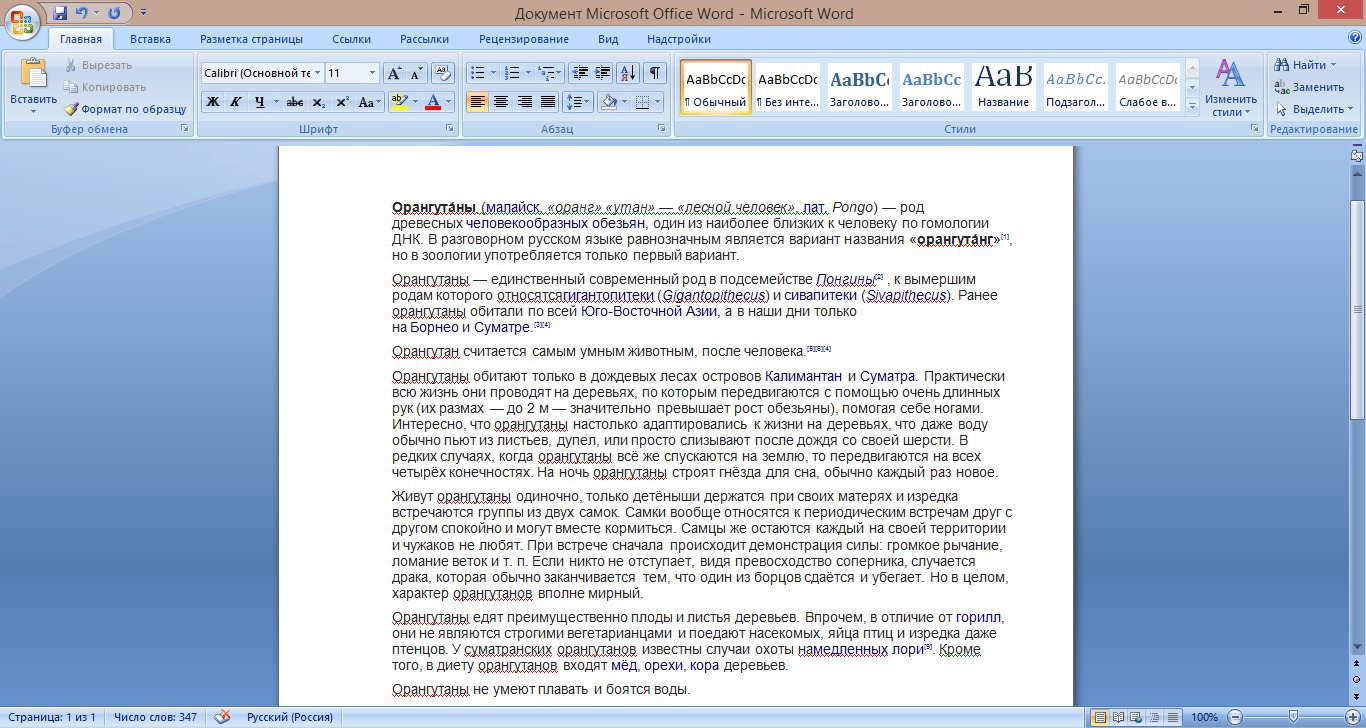The image size is (1366, 728).
Task: Click the Format Painter (Формат по образцу) button
Action: point(126,109)
